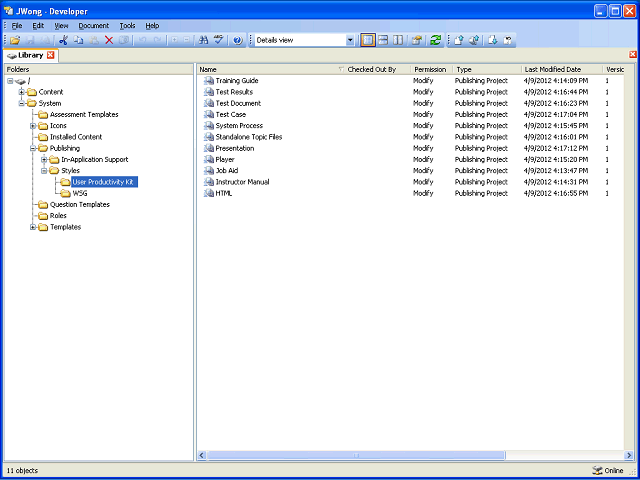Select the System Process row
This screenshot has width=640, height=480.
click(410, 126)
